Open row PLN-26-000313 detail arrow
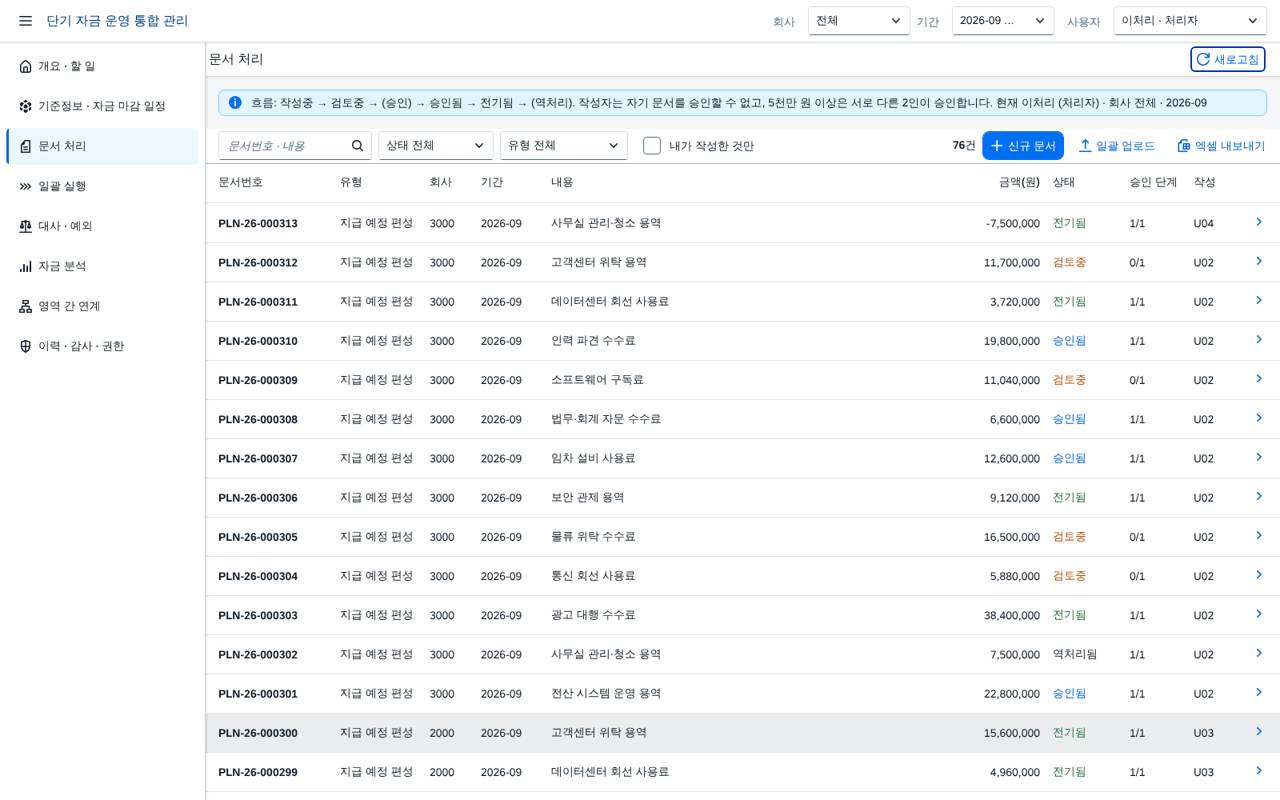Screen dimensions: 1280x800 1259,222
